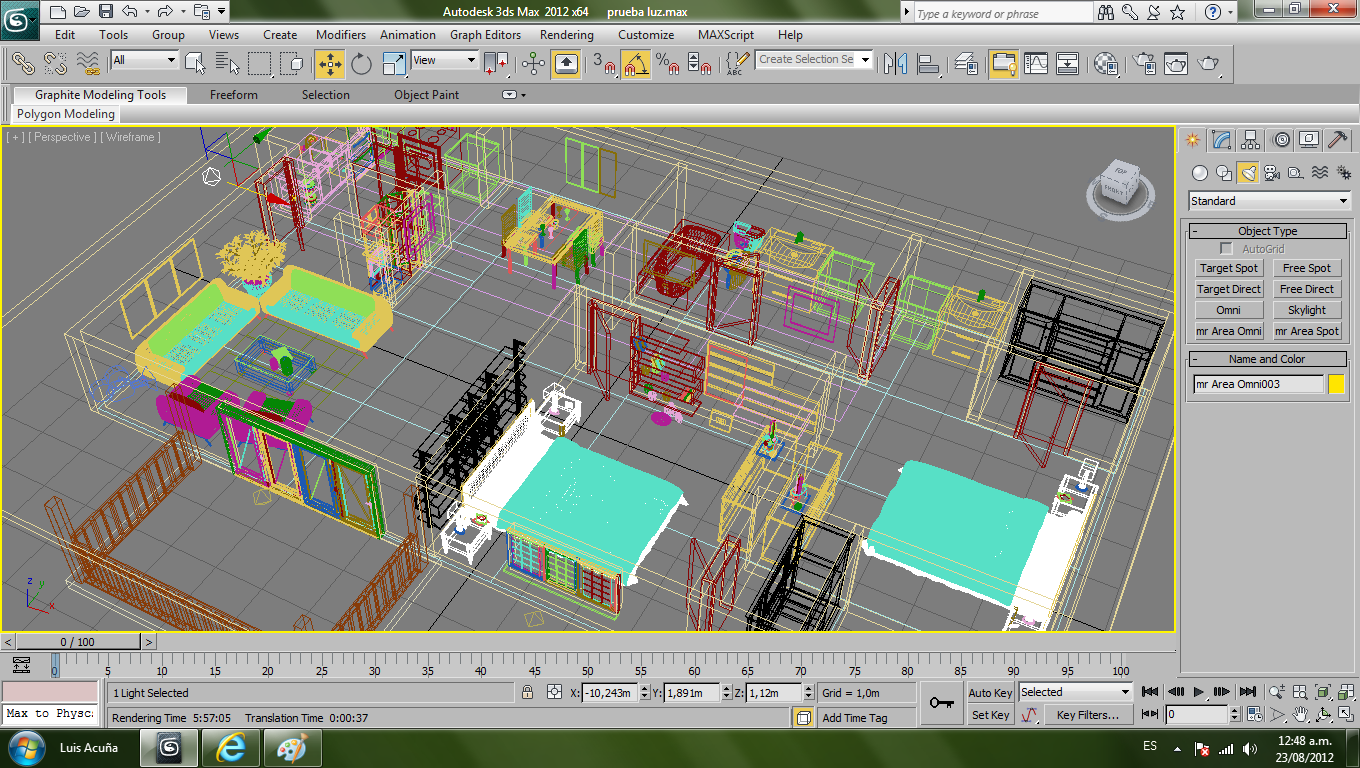Toggle the Angle Snap button
Screen dimensions: 1360x768
click(636, 64)
